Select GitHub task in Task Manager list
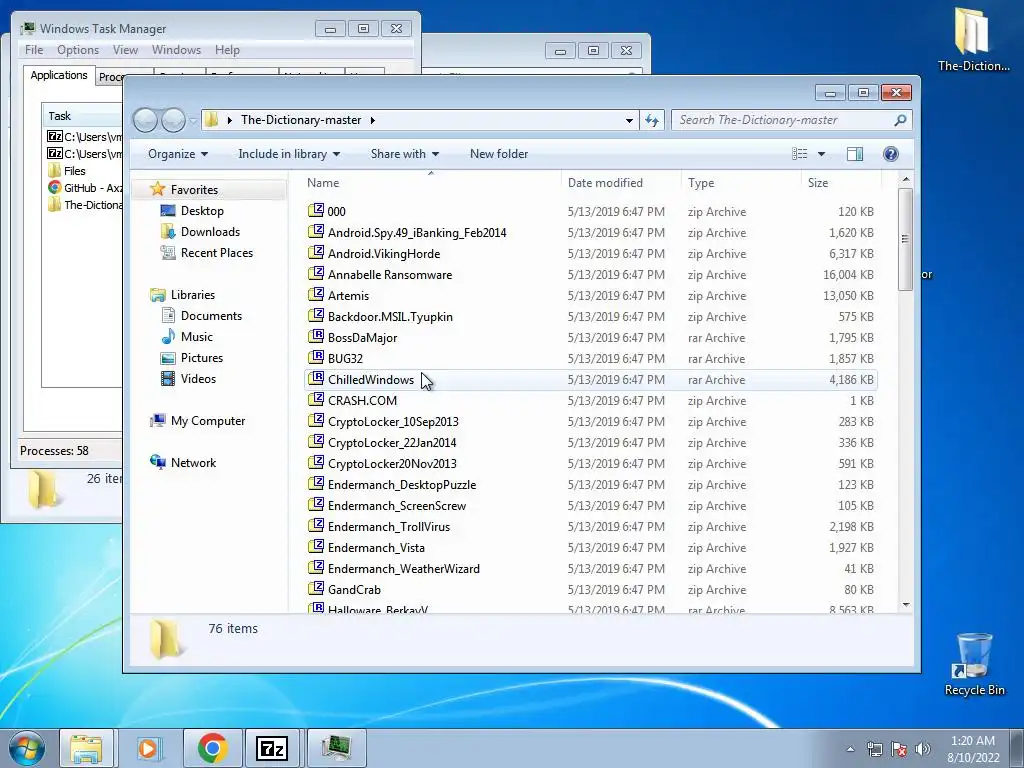 click(84, 188)
